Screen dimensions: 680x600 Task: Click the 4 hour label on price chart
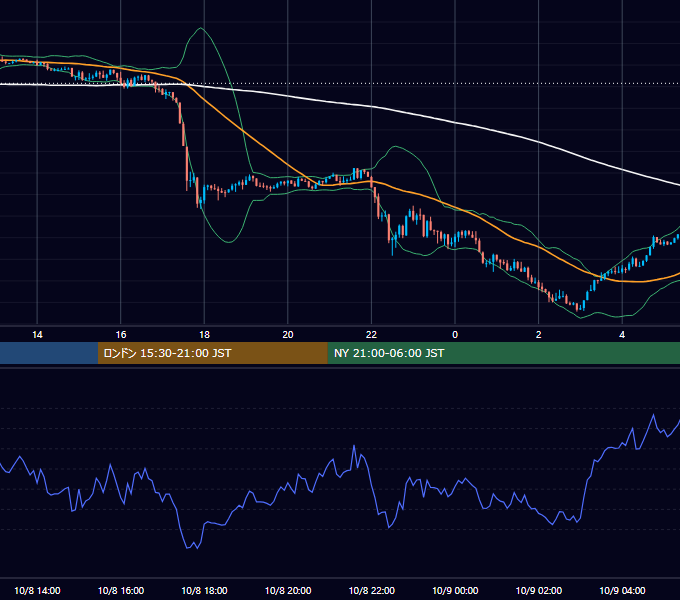pyautogui.click(x=622, y=335)
